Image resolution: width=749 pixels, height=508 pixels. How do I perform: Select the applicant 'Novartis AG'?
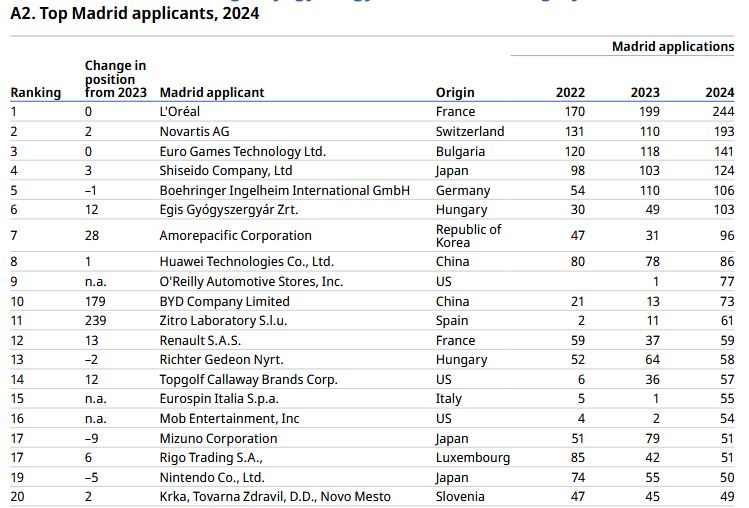(x=194, y=131)
